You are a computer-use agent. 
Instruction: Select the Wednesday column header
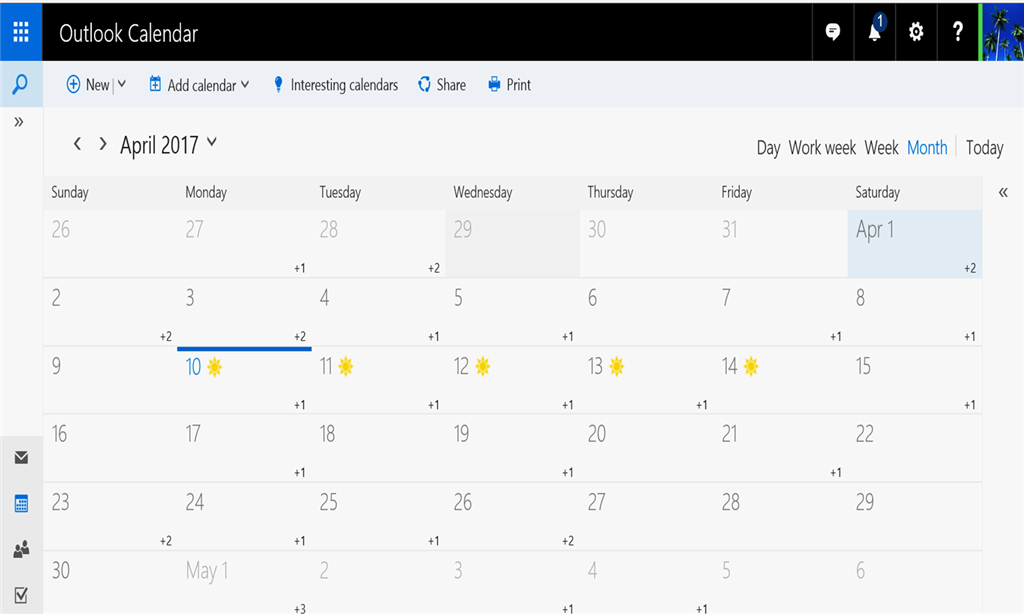pyautogui.click(x=483, y=192)
